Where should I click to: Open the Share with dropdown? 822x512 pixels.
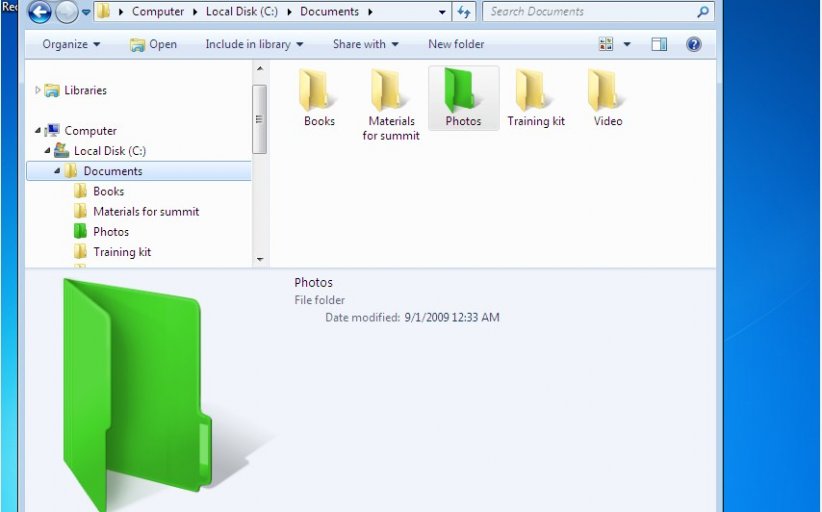pos(365,44)
